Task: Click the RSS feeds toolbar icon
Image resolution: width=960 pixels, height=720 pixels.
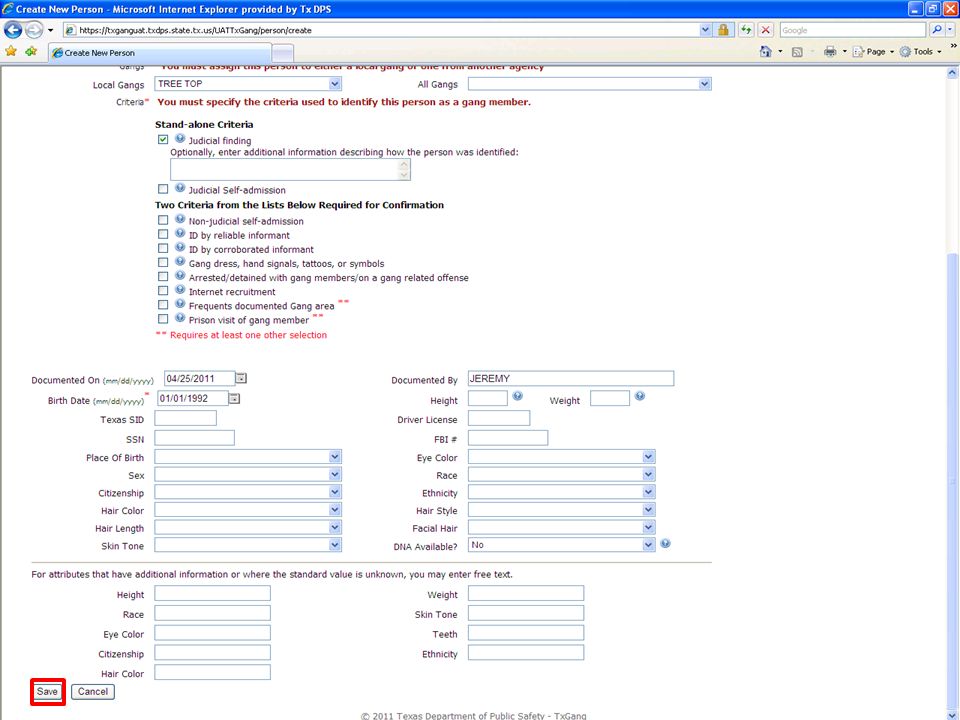Action: pos(797,52)
